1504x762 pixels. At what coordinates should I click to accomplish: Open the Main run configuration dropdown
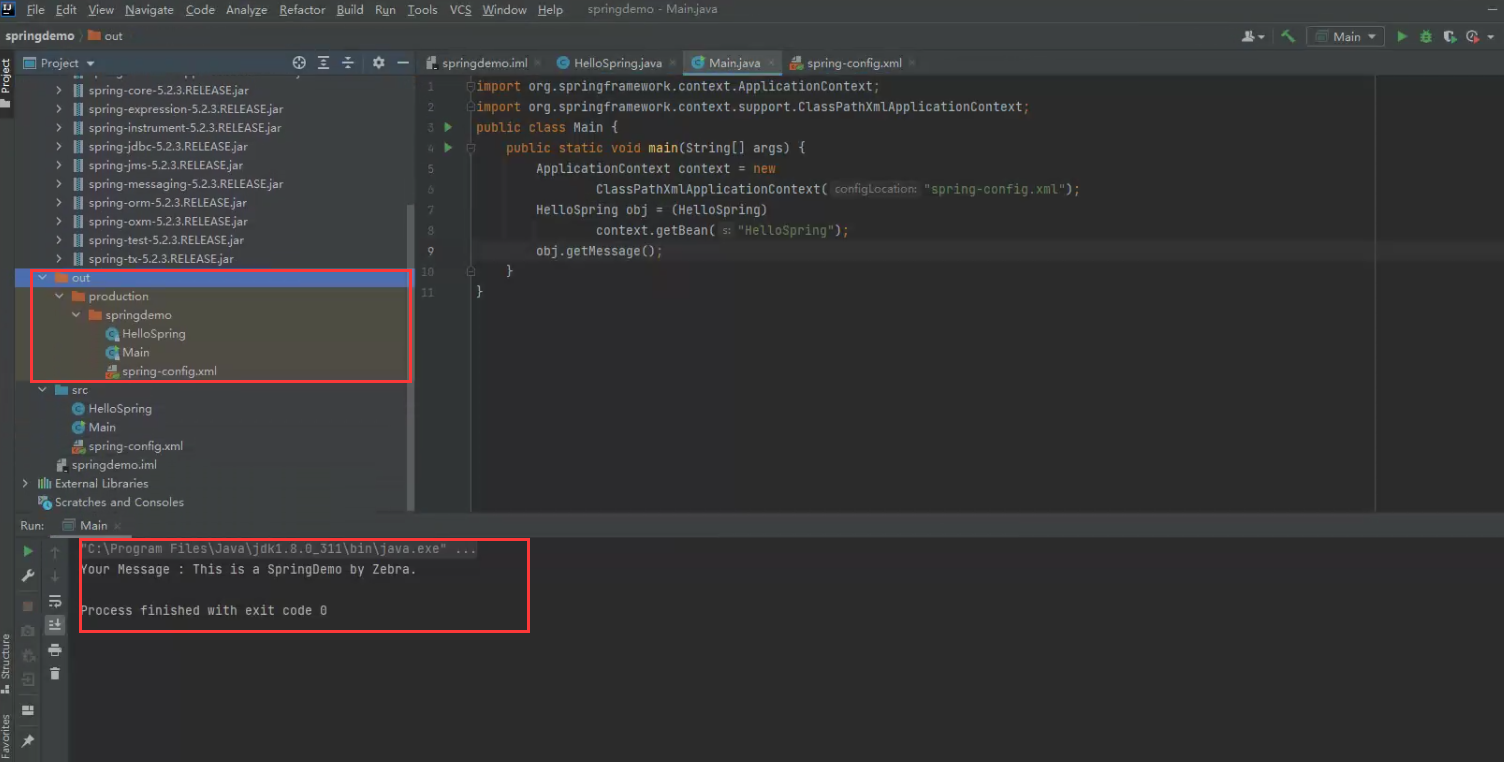(x=1345, y=36)
